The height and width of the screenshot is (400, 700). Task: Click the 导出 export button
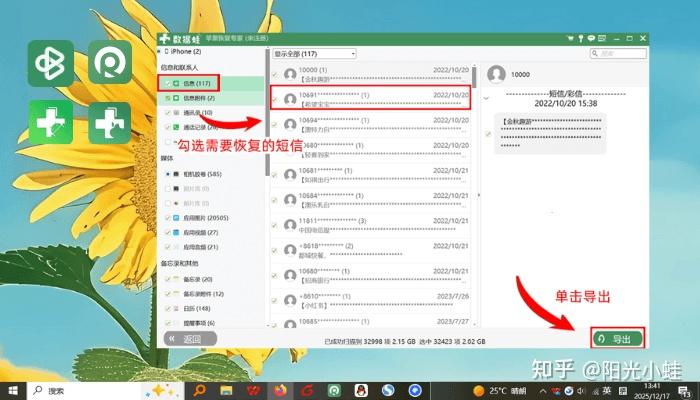coord(618,339)
